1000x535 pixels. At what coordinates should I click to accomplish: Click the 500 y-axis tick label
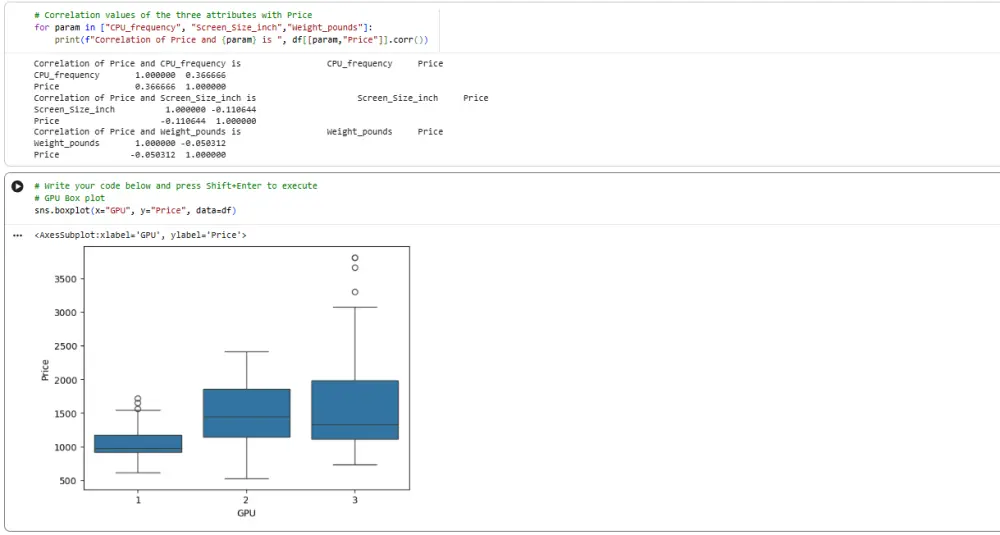tap(70, 481)
